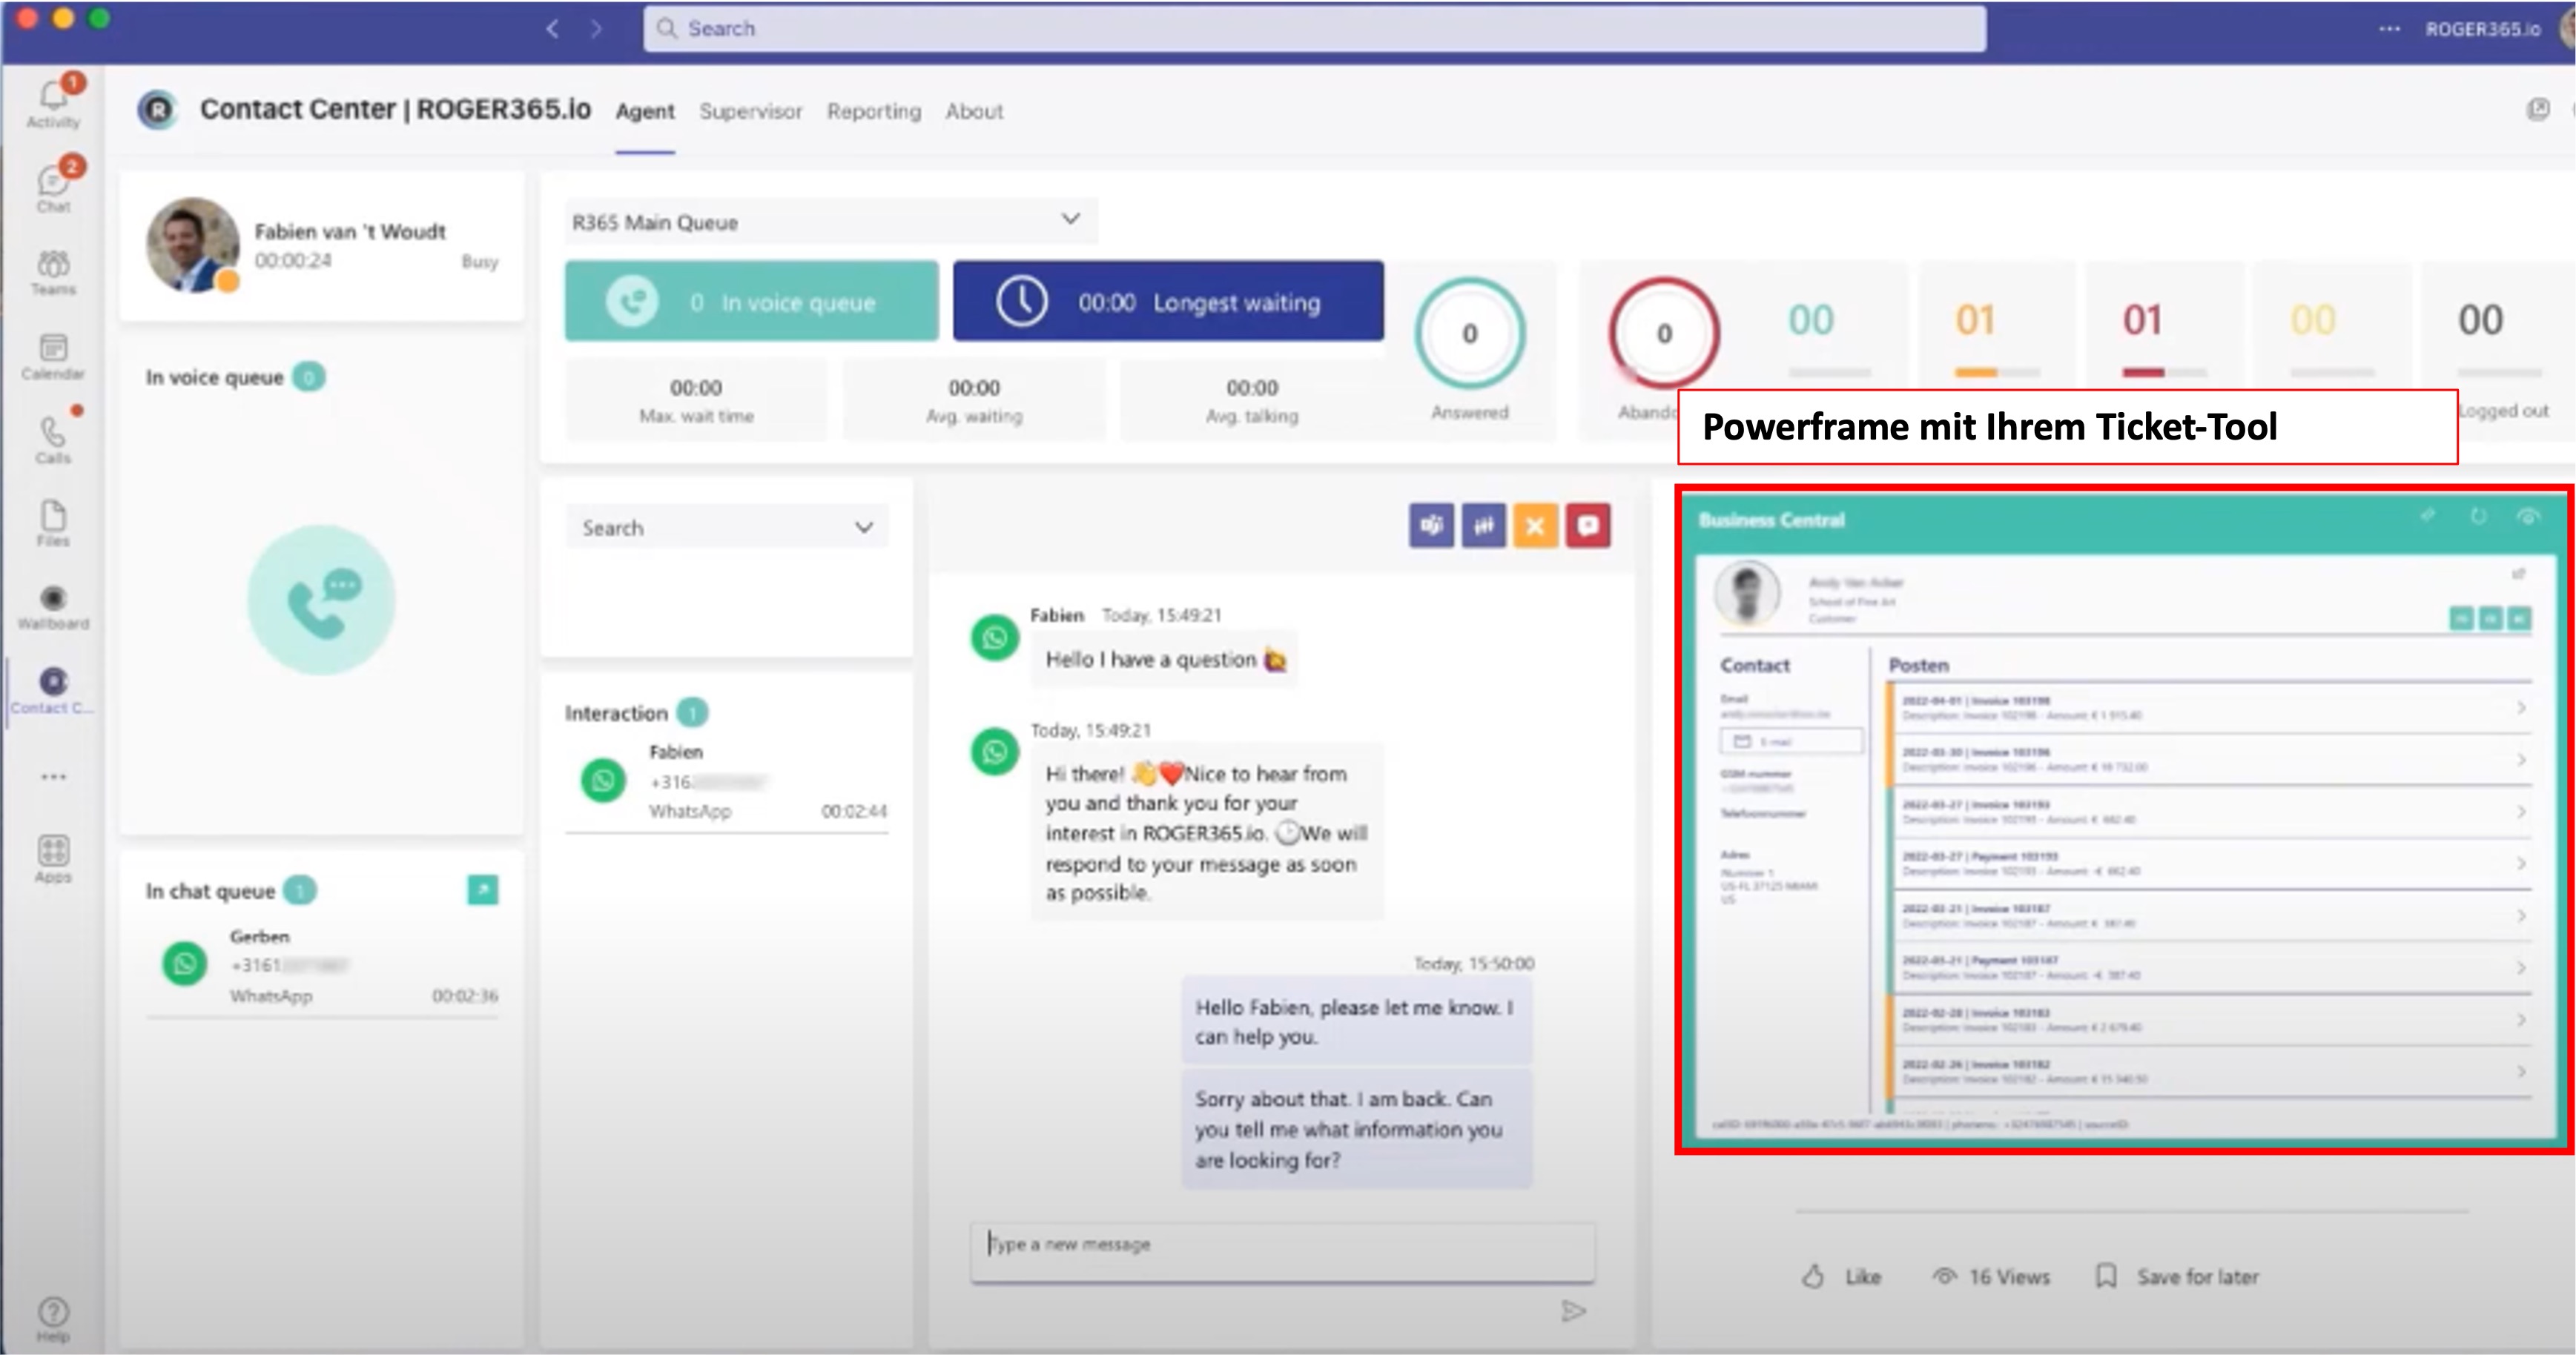The width and height of the screenshot is (2576, 1355).
Task: Click the 16 Views link
Action: coord(1991,1276)
